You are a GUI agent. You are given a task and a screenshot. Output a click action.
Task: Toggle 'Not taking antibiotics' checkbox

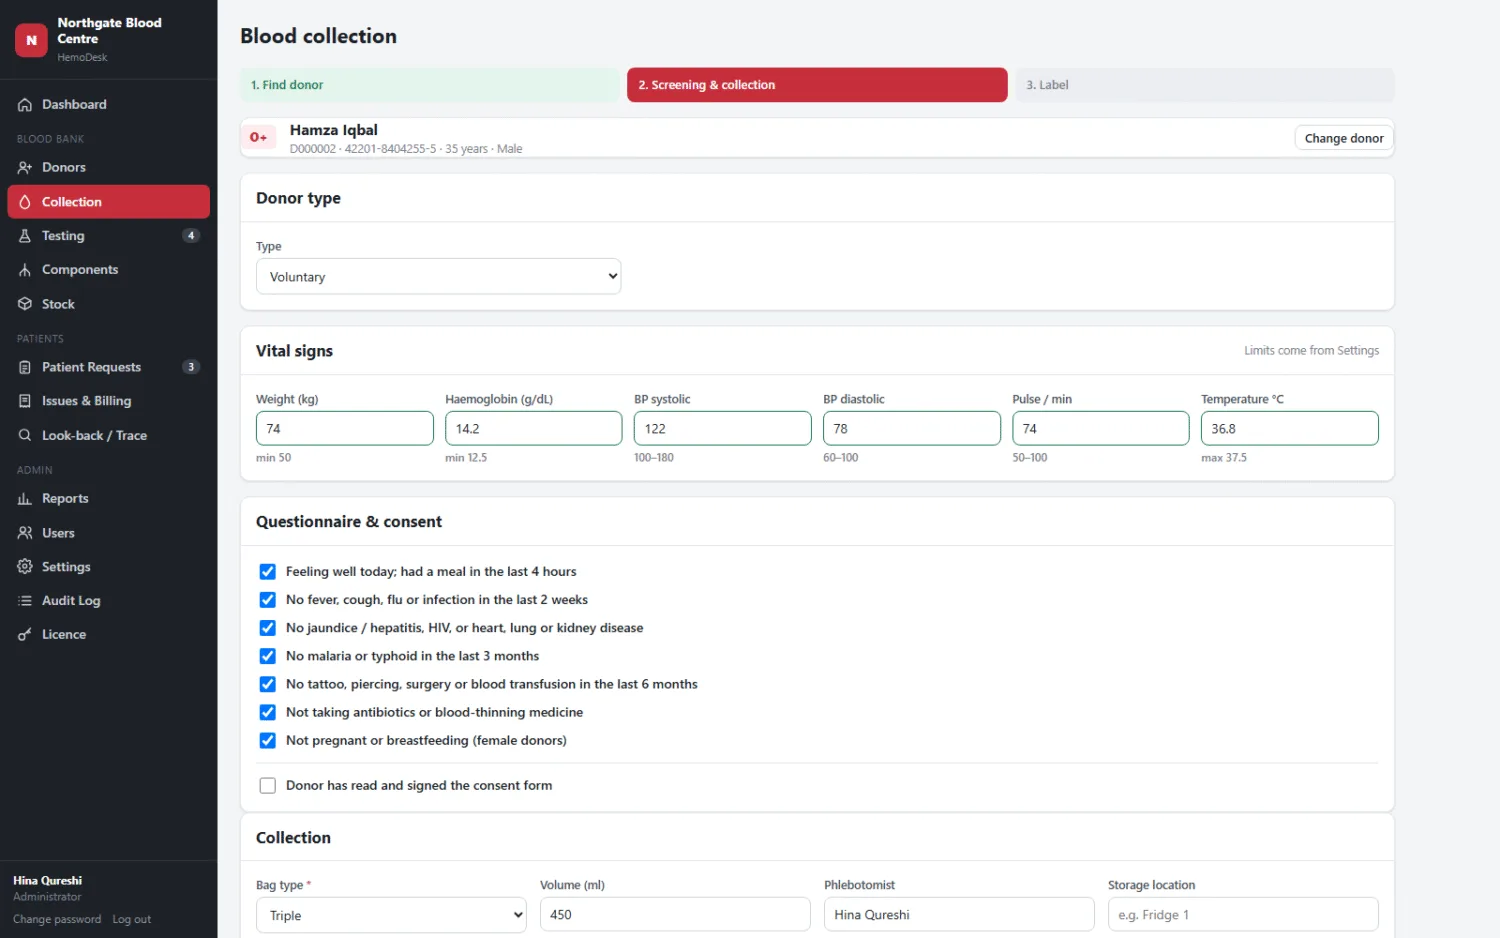point(268,713)
